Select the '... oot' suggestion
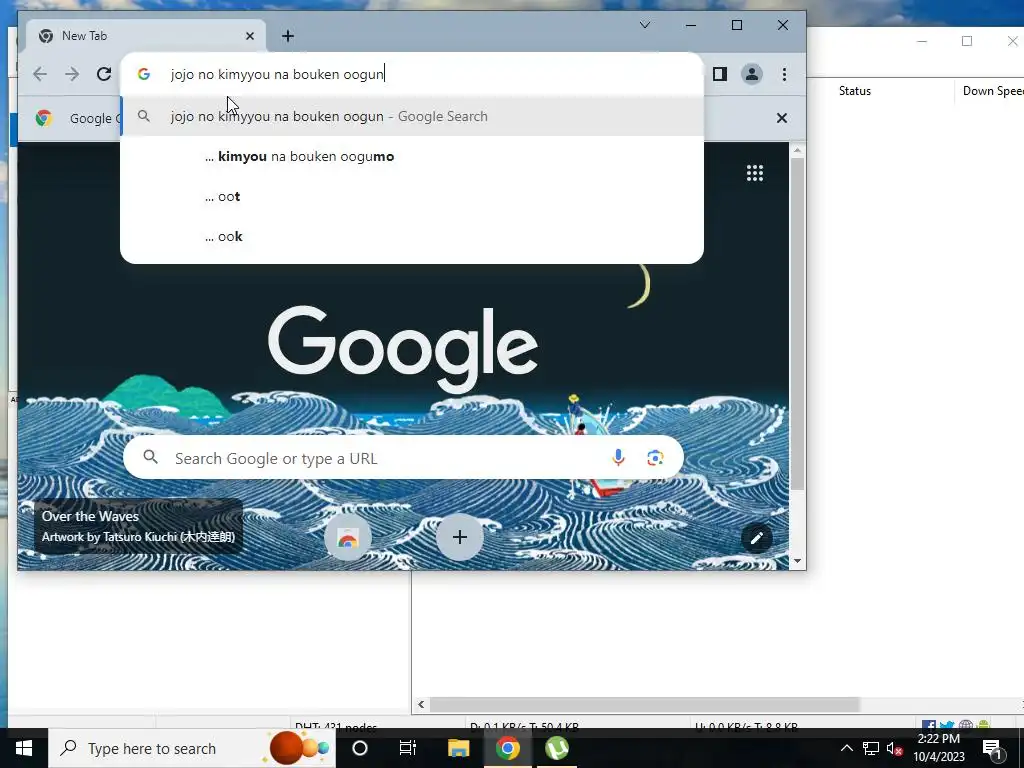1024x768 pixels. click(412, 197)
